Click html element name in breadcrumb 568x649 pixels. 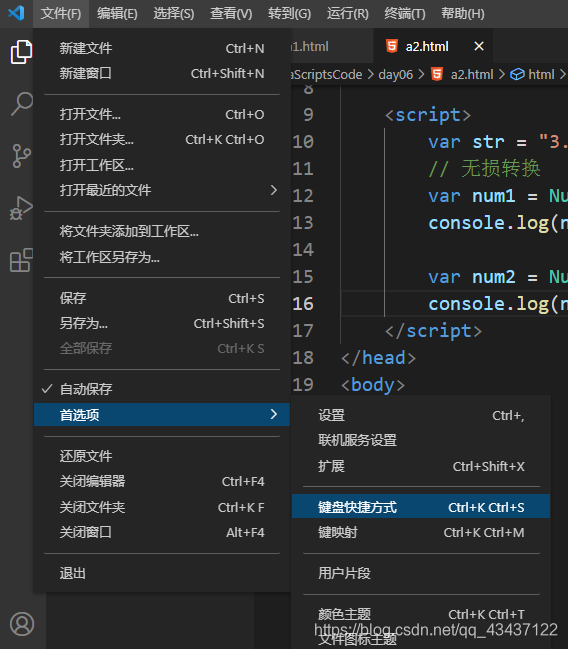[x=541, y=75]
